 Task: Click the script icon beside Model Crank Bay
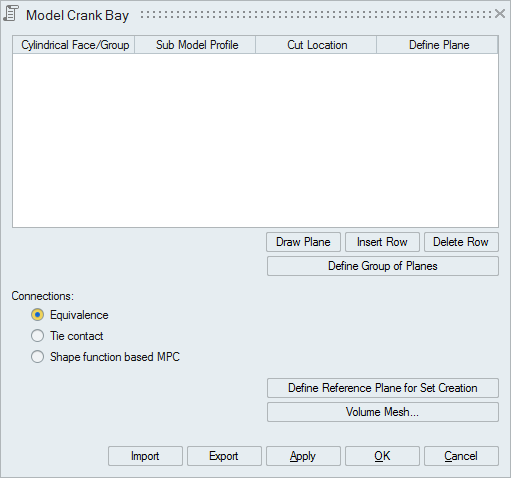pyautogui.click(x=11, y=14)
